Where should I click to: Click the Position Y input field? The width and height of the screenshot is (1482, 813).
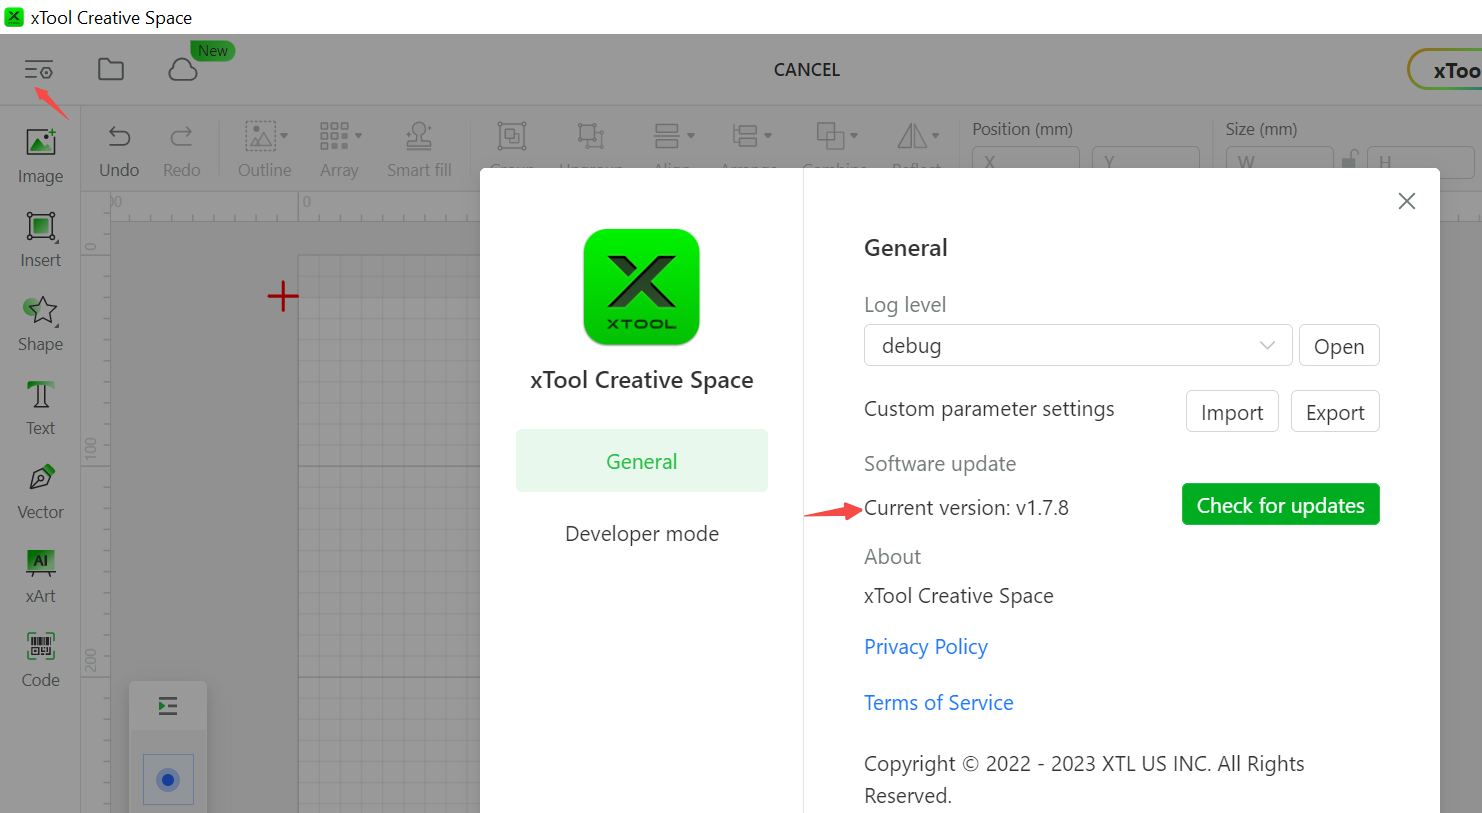point(1146,160)
